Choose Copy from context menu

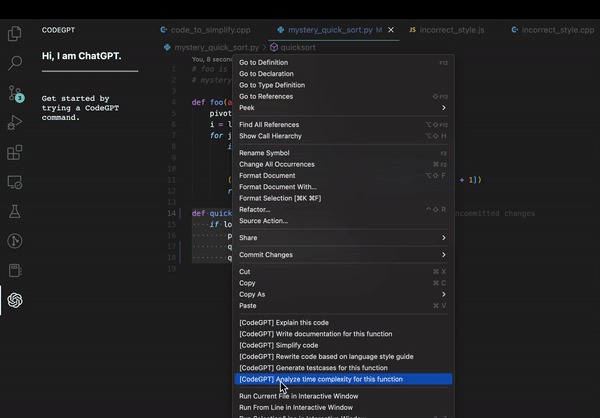[x=343, y=283]
